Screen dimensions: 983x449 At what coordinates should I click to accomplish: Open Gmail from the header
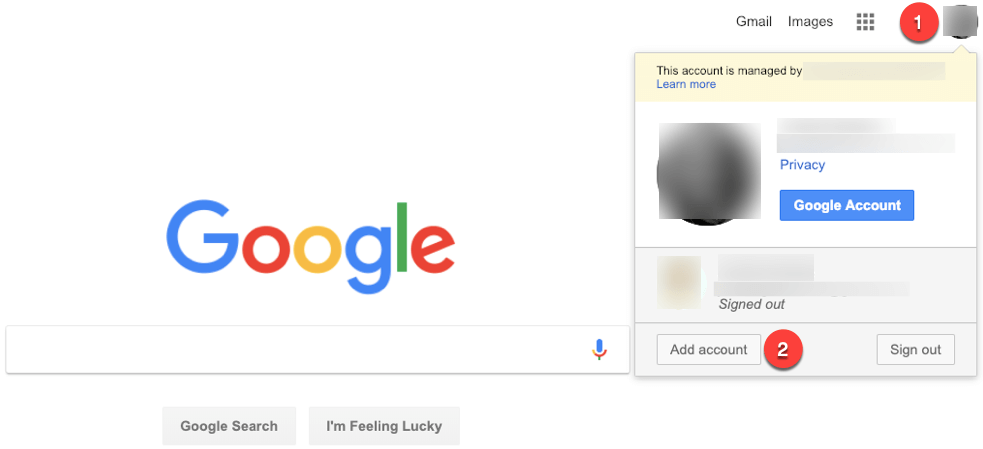[754, 22]
